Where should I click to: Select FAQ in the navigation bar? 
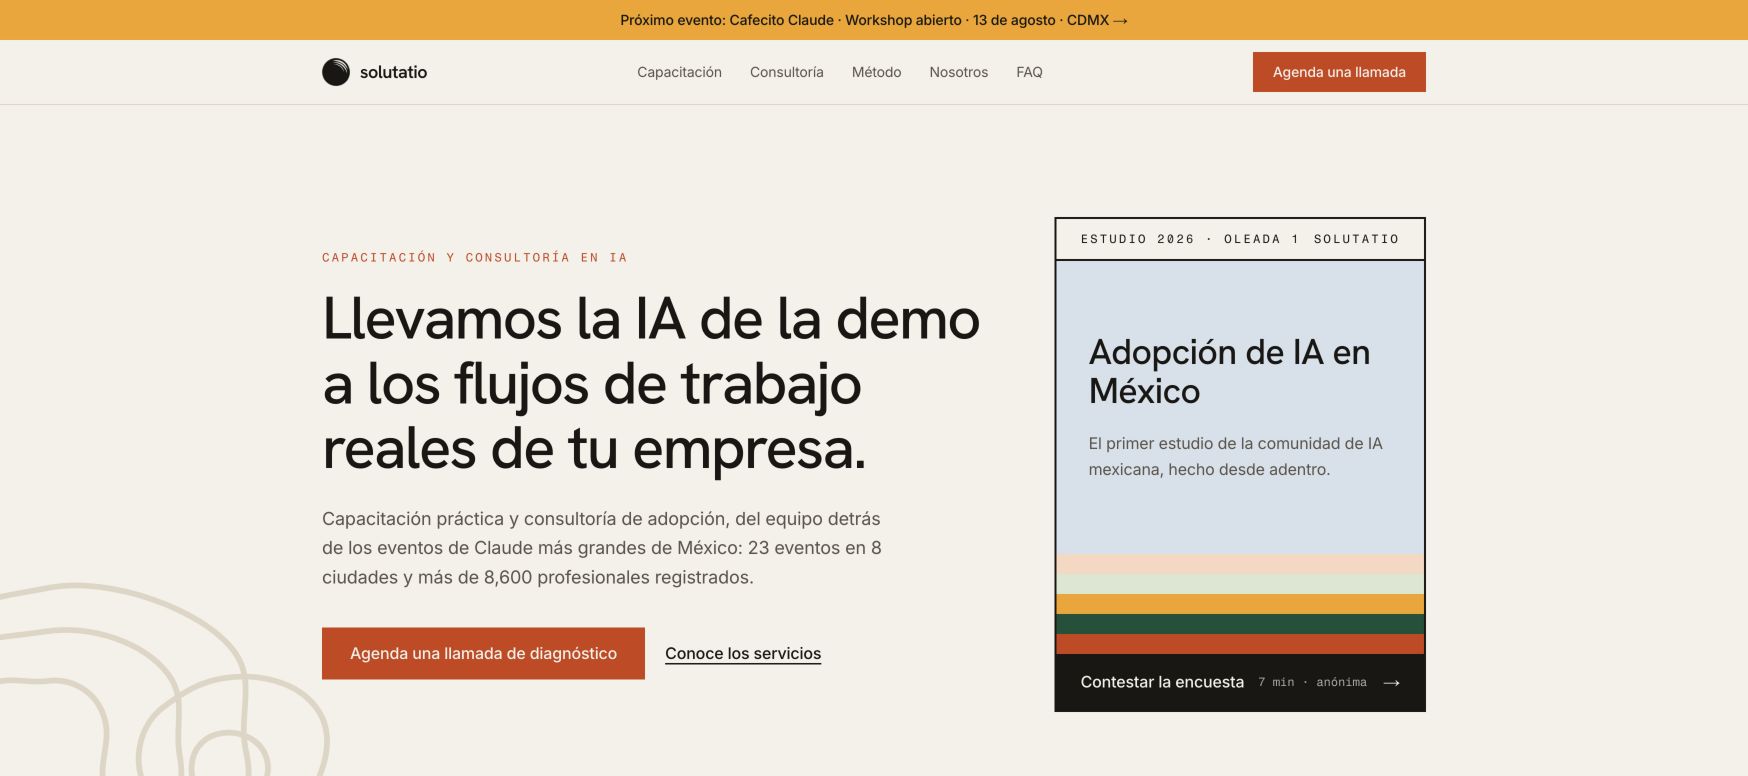tap(1029, 72)
